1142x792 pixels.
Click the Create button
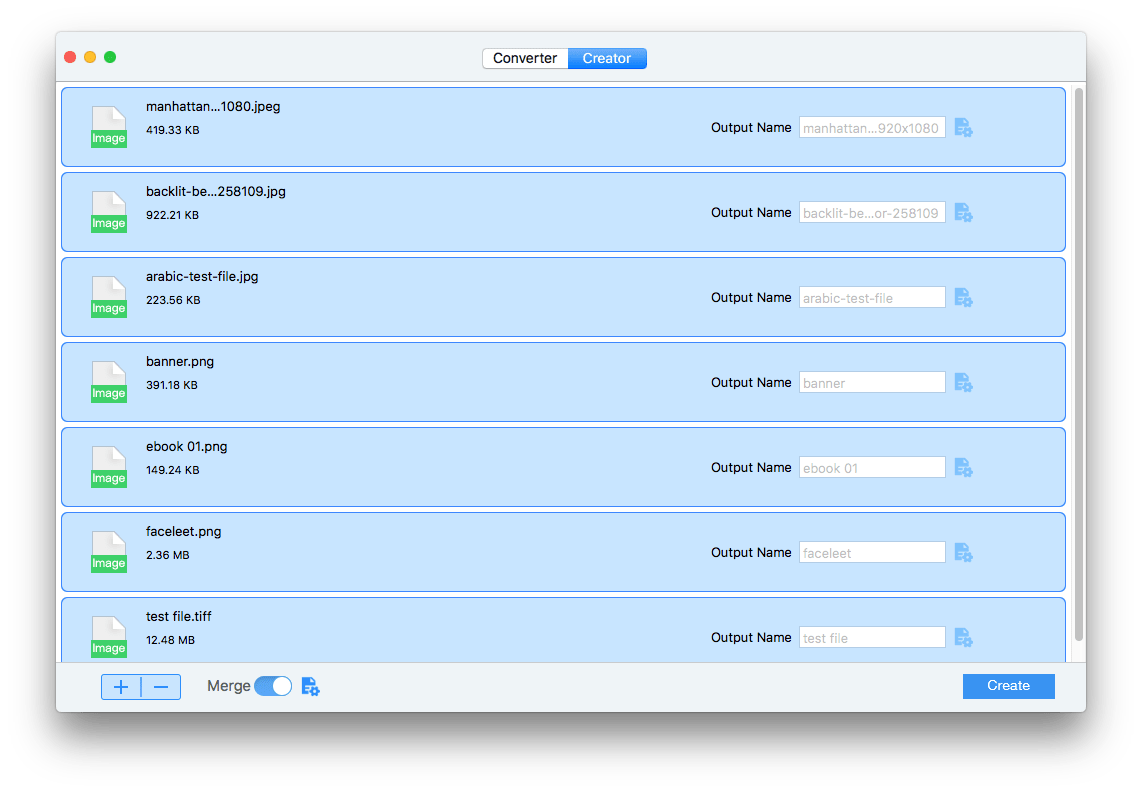(x=1008, y=686)
